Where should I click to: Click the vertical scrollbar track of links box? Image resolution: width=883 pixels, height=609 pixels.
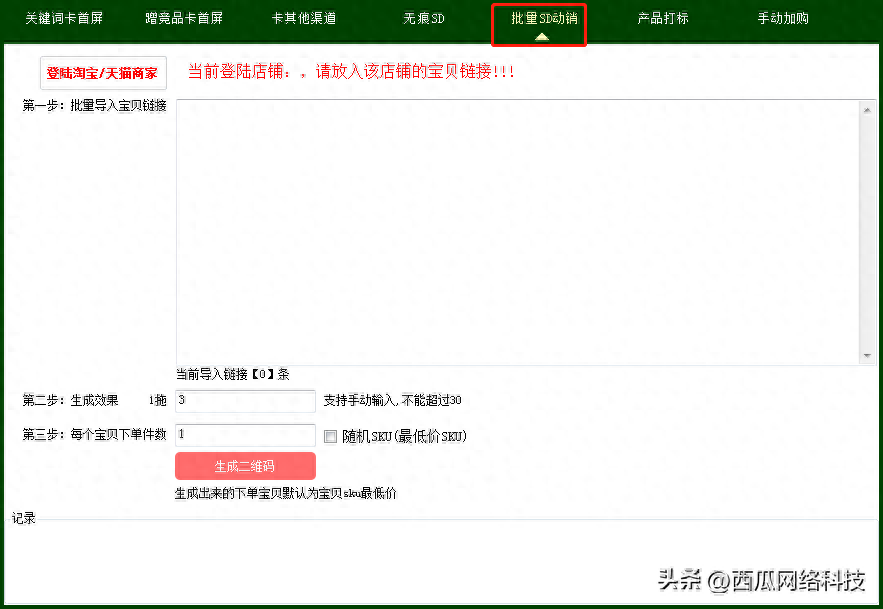tap(867, 232)
